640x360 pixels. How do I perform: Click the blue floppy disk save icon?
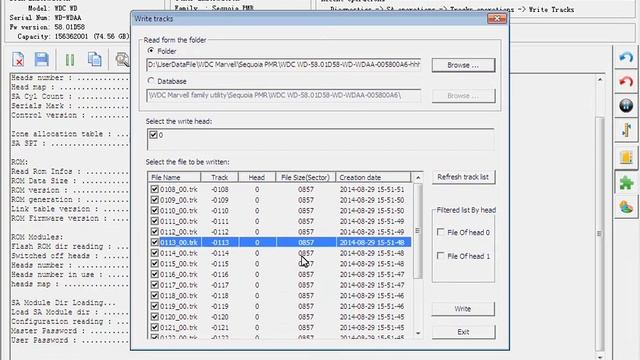pyautogui.click(x=42, y=60)
